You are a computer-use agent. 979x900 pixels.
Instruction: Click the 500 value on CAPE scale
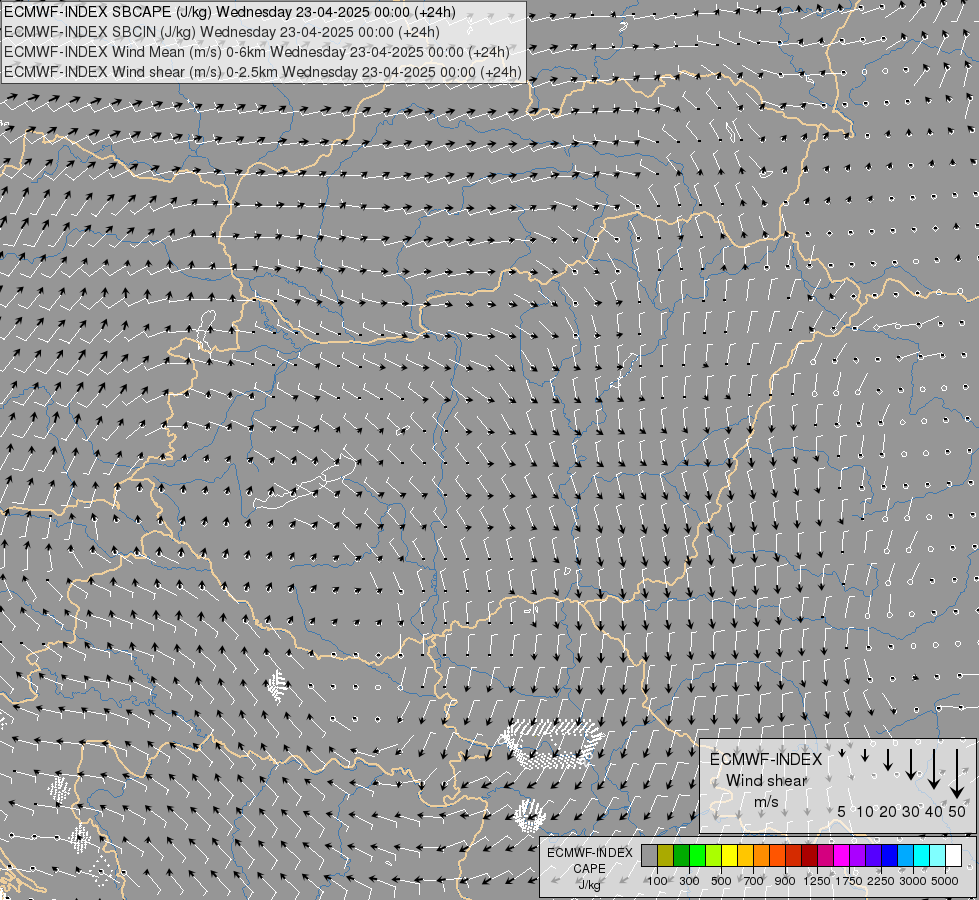click(x=721, y=881)
